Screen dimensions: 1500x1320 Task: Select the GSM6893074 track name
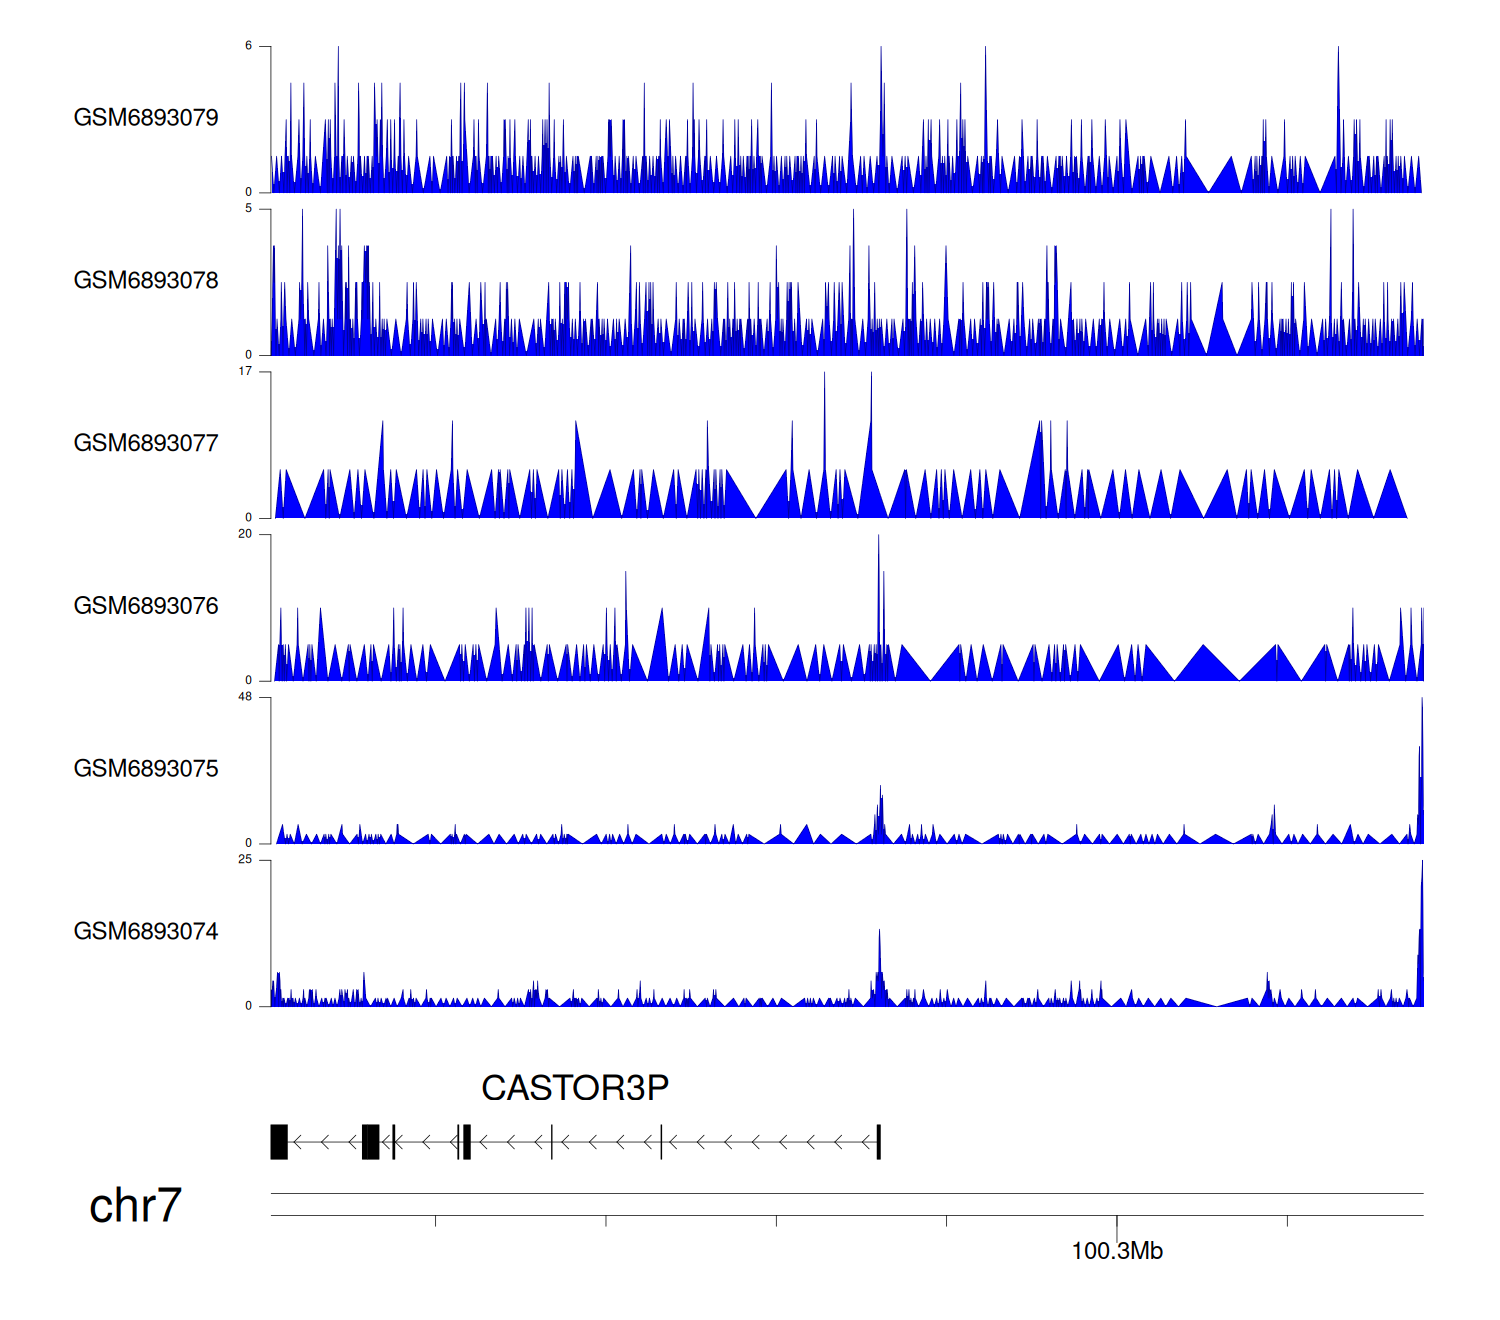[x=146, y=932]
